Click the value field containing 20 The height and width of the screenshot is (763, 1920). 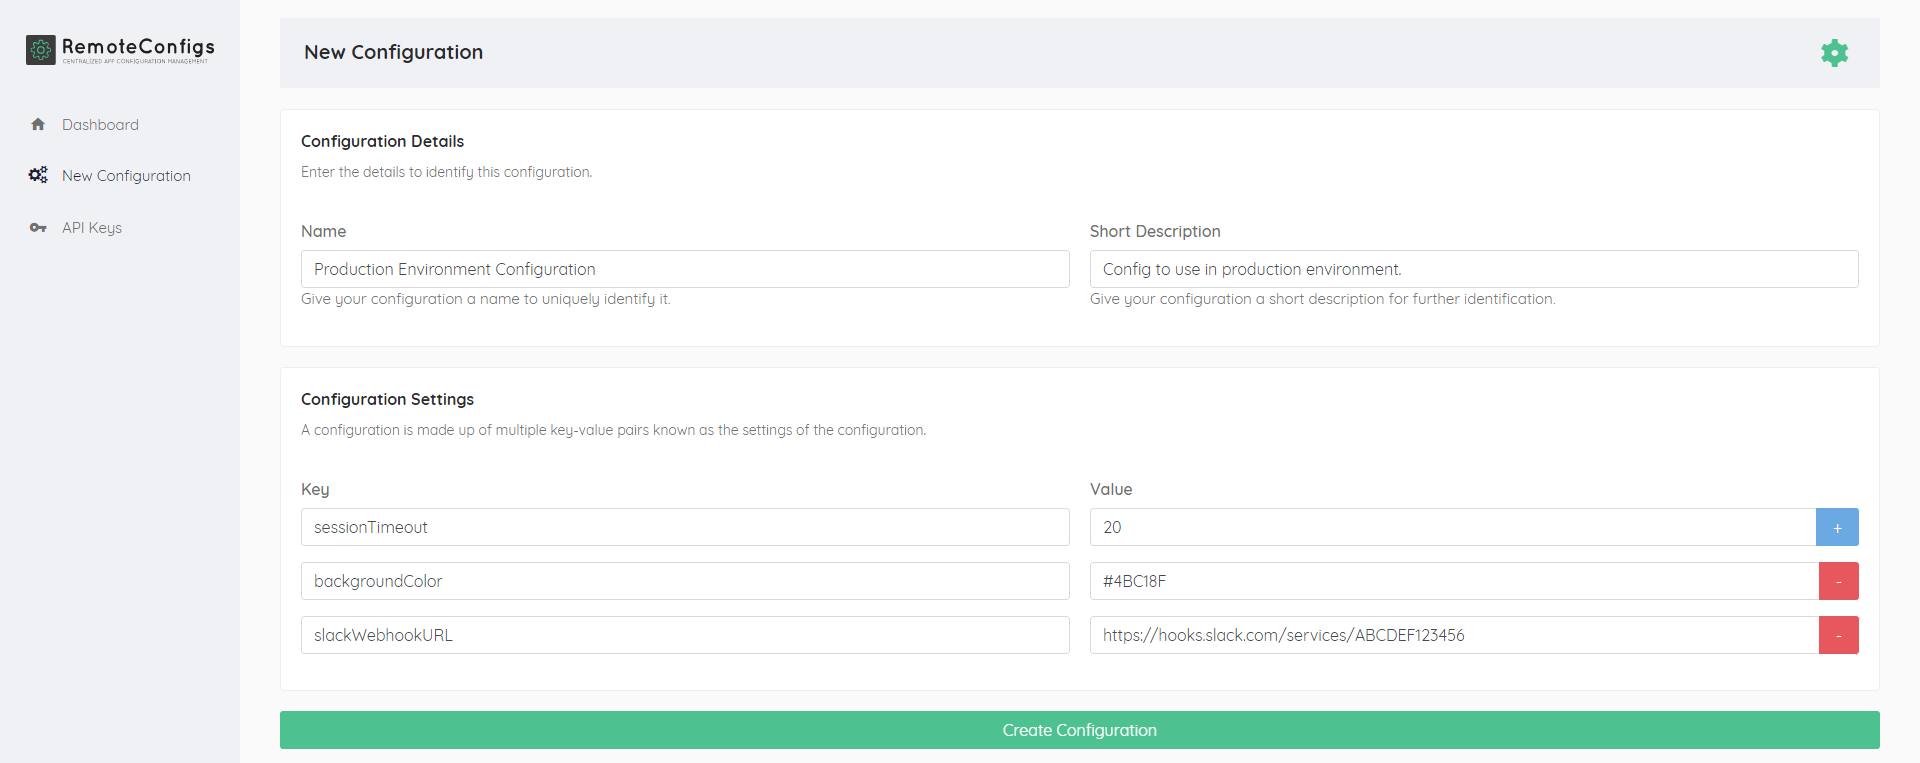(1452, 527)
